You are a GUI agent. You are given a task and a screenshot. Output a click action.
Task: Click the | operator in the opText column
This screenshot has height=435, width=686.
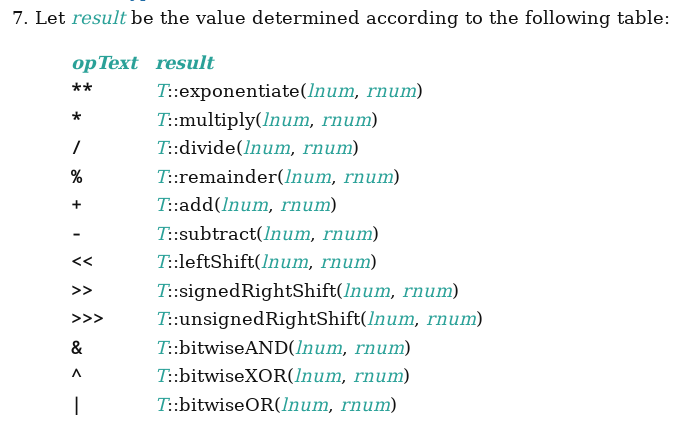77,406
